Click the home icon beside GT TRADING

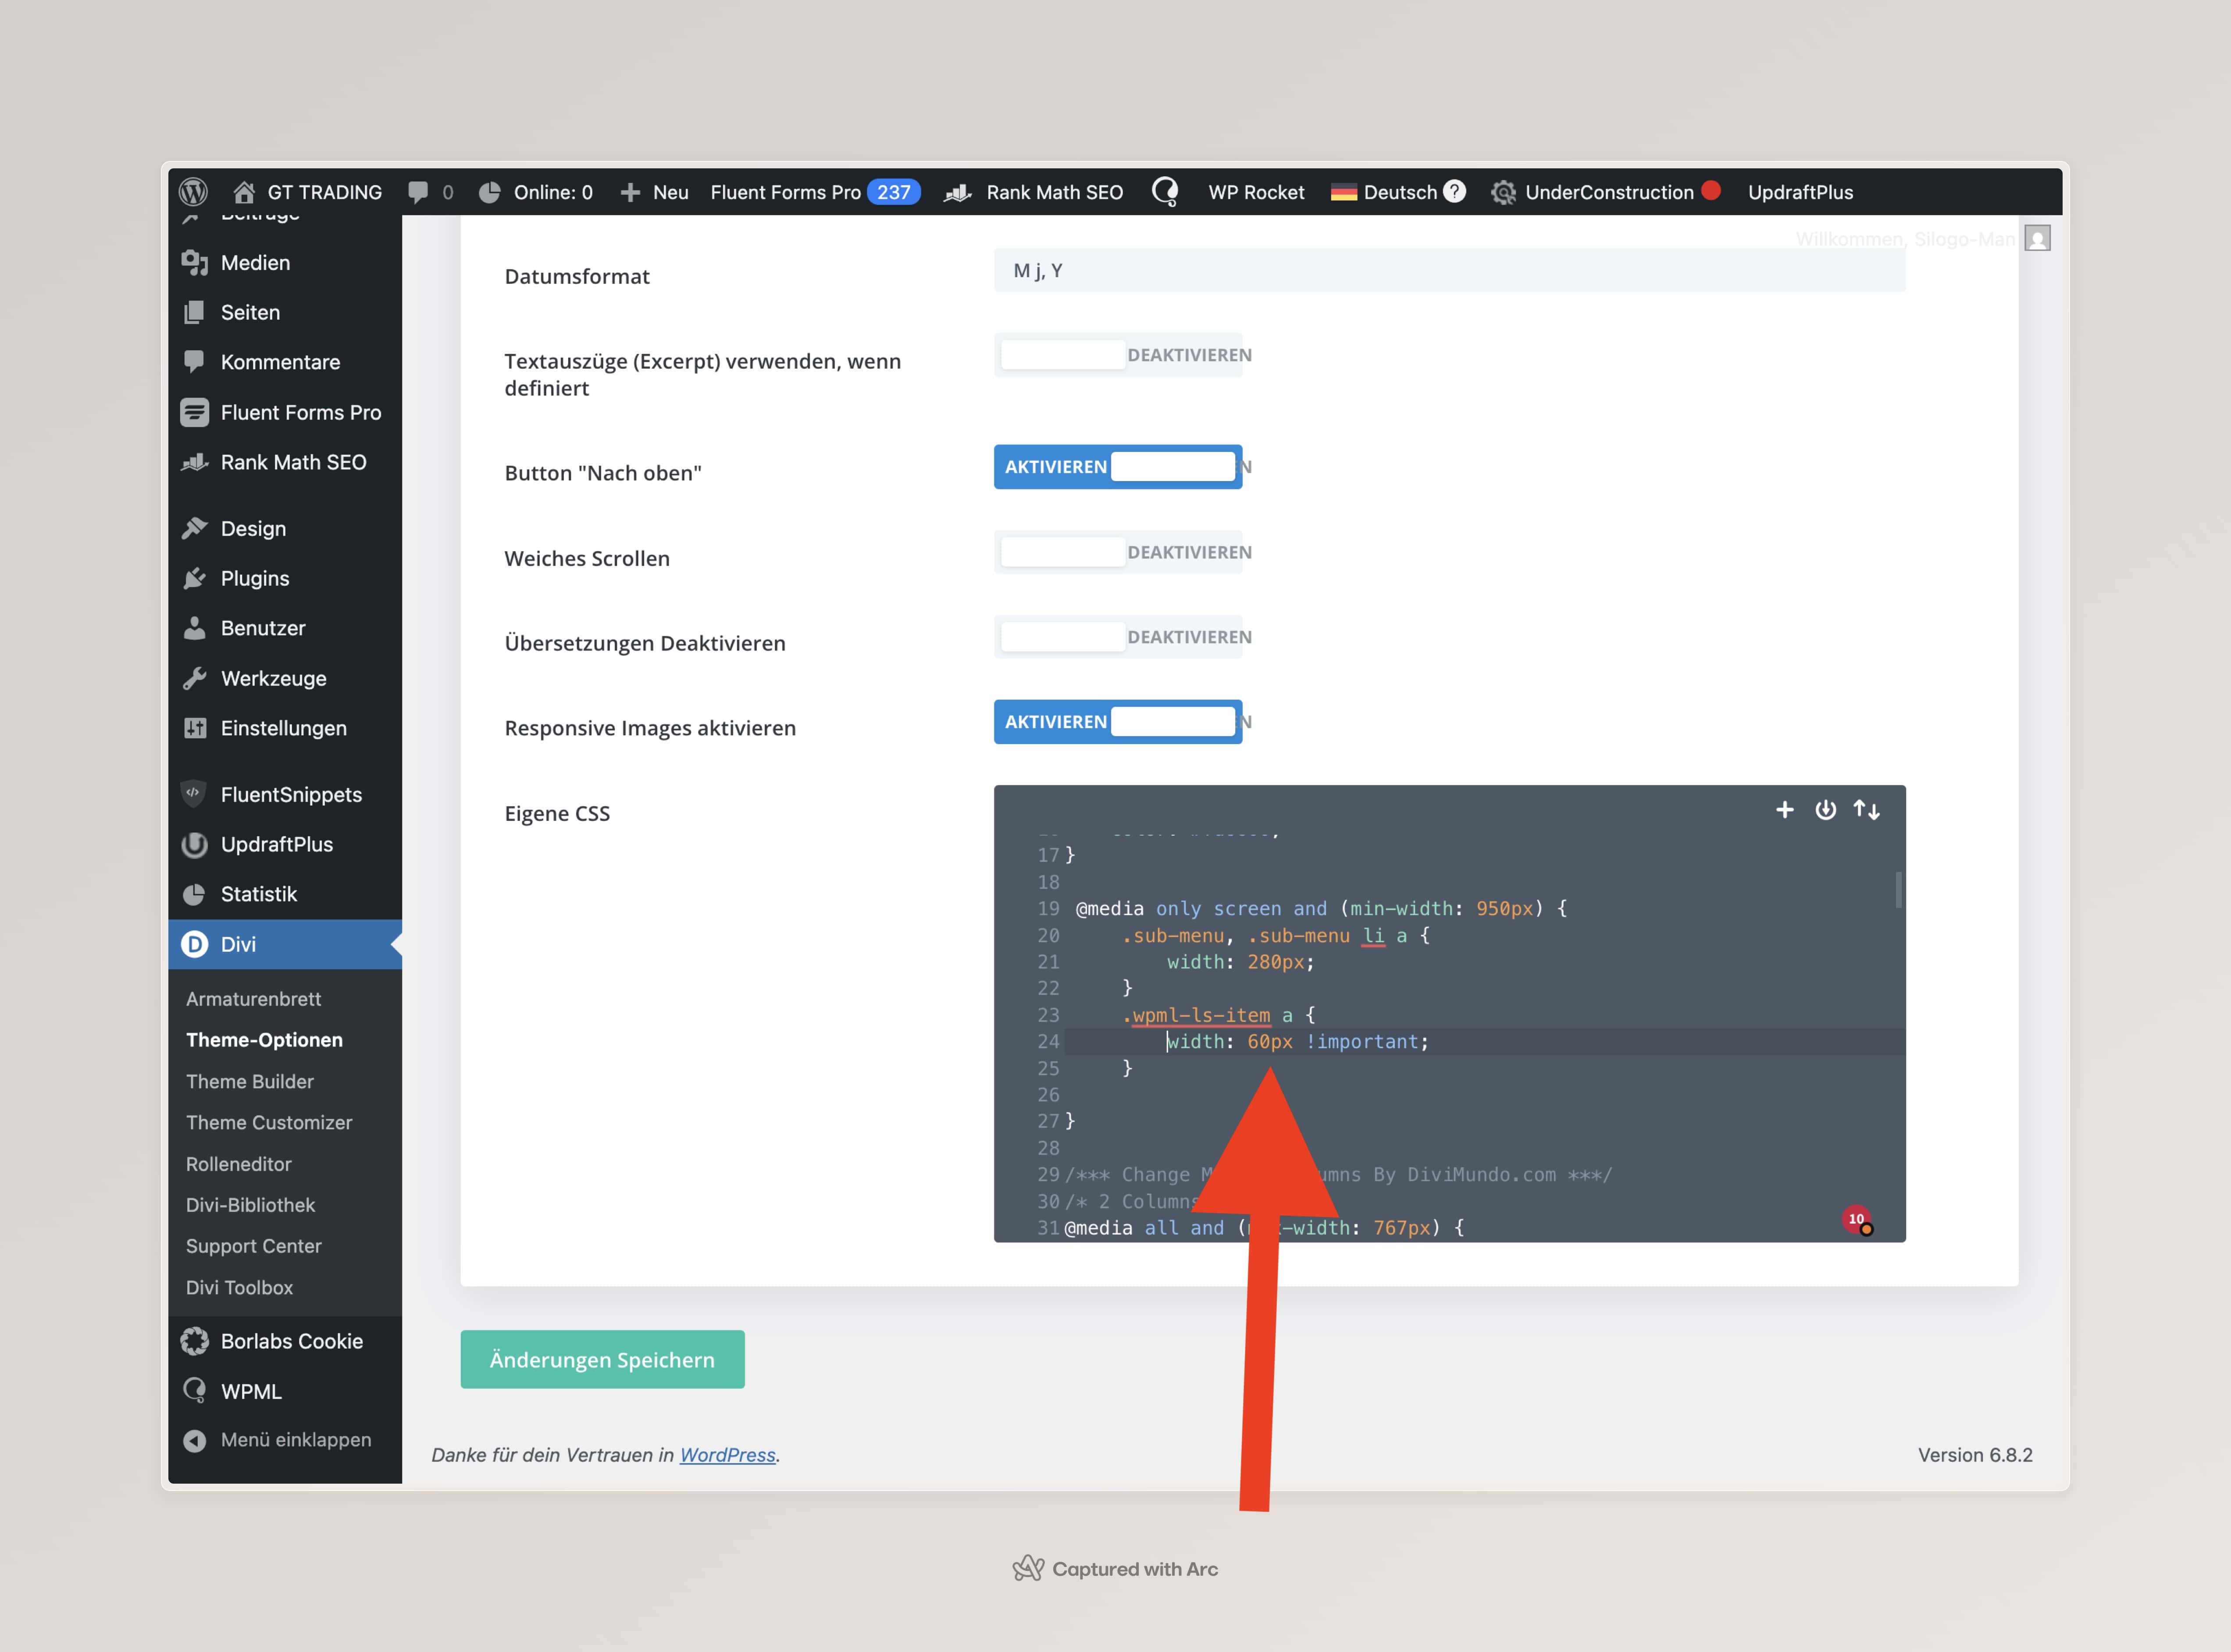(243, 192)
